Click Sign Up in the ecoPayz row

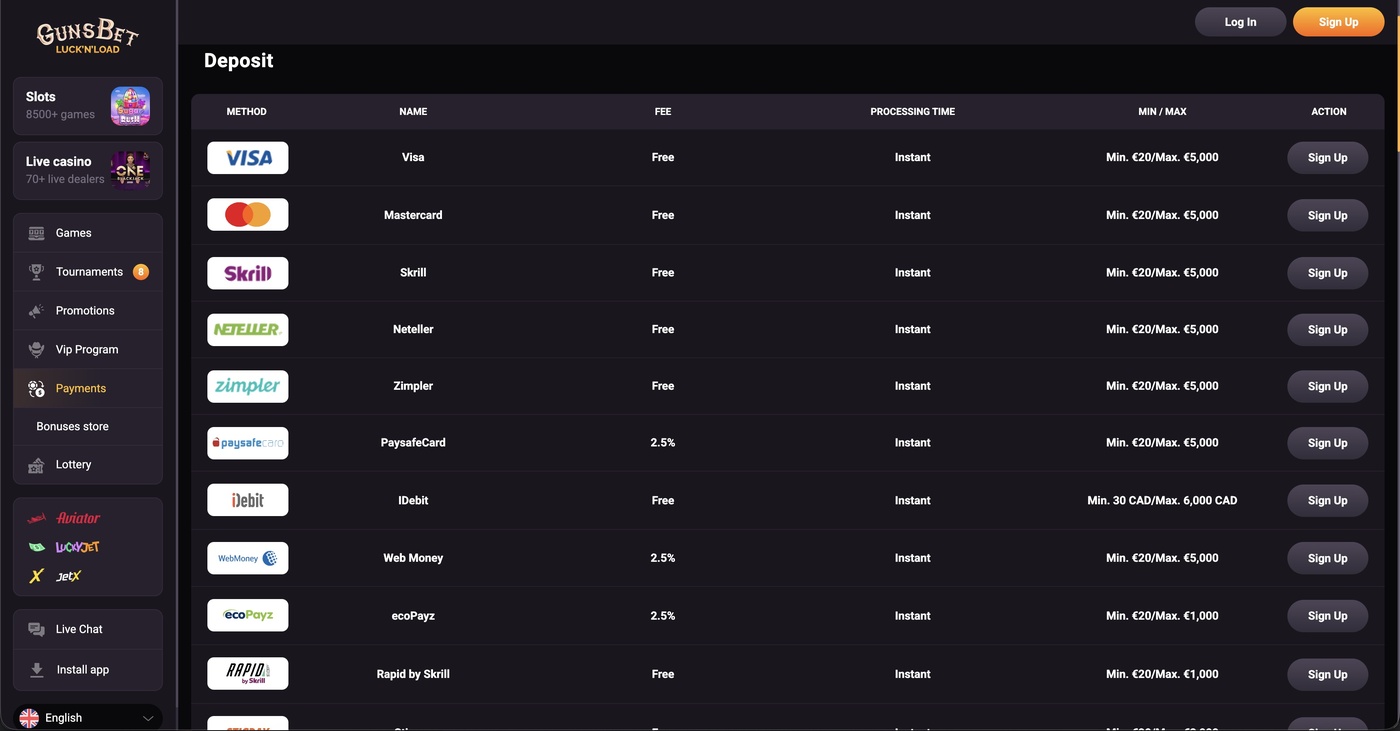click(1327, 616)
